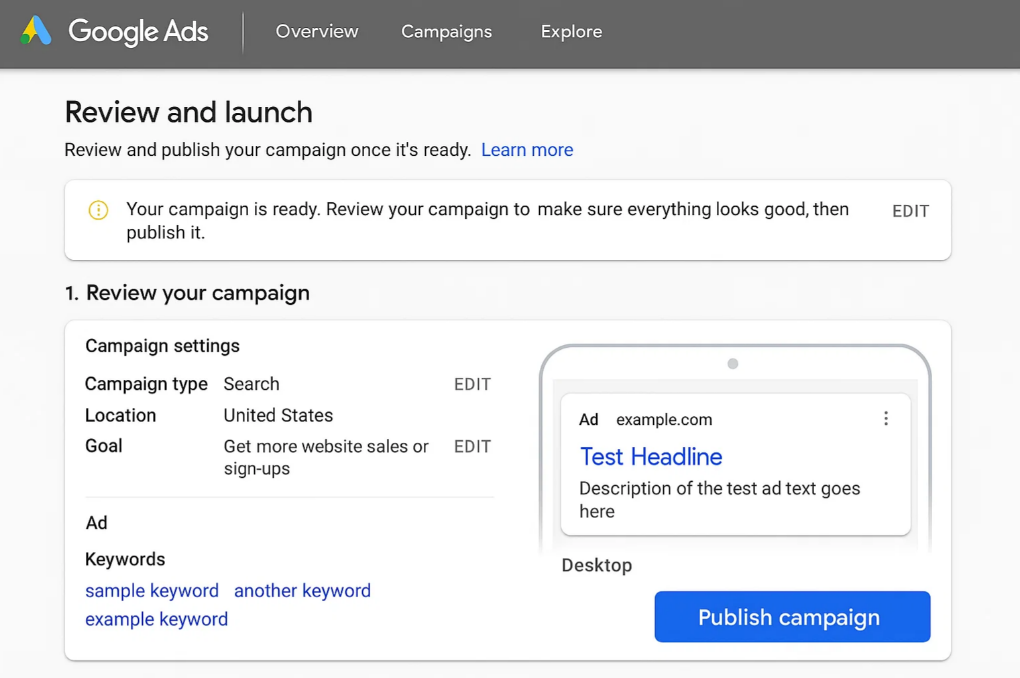Screen dimensions: 1020x678
Task: Click the yellow info icon in banner
Action: [98, 210]
